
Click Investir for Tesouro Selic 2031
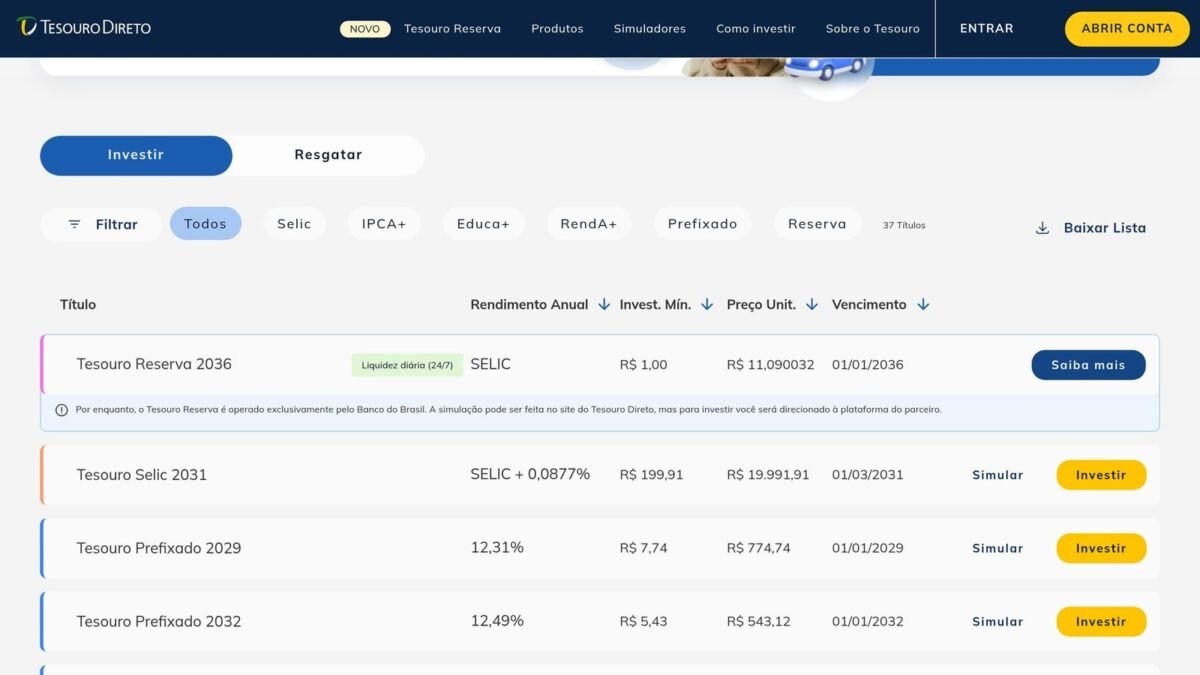click(1101, 475)
